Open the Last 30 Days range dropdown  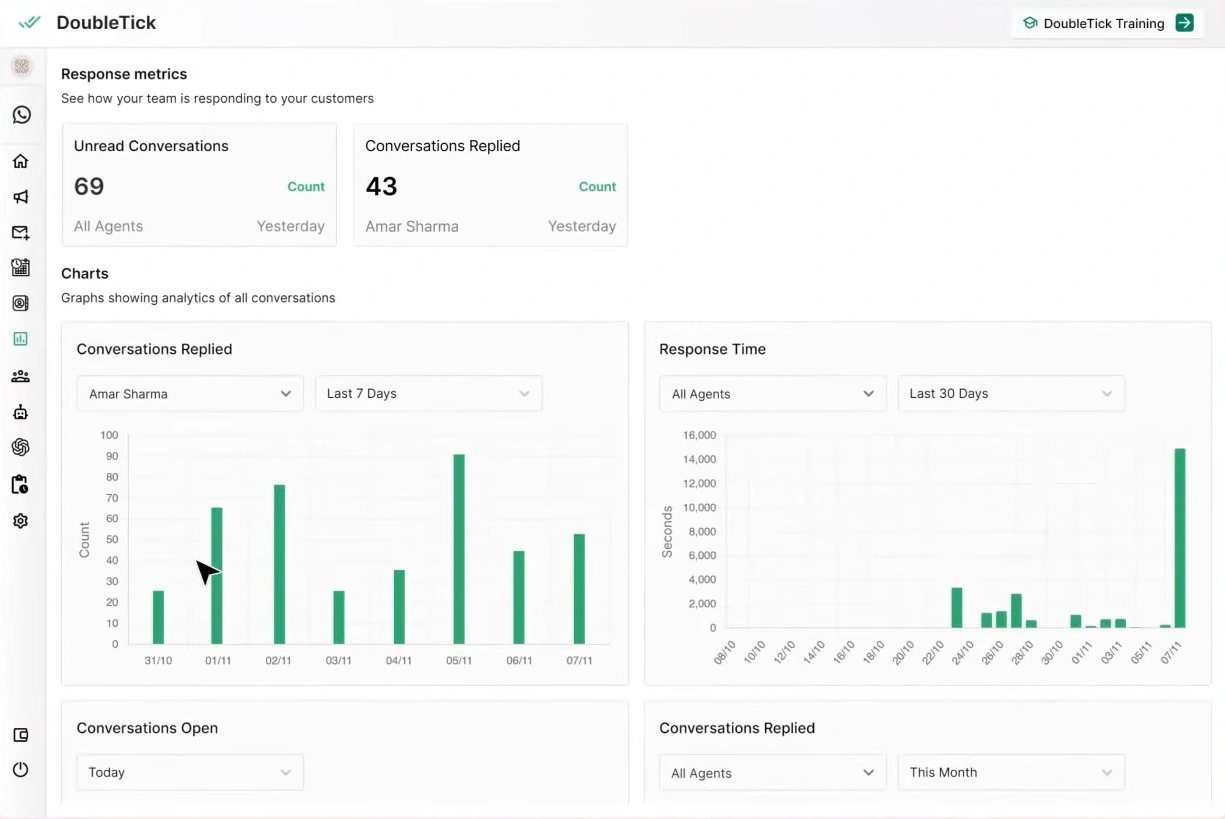[x=1010, y=394]
